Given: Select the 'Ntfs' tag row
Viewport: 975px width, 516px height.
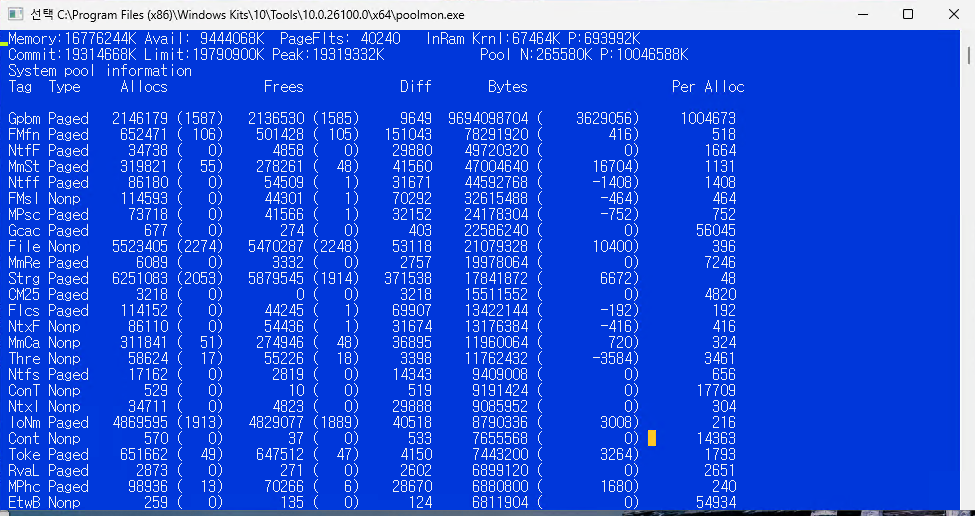Looking at the screenshot, I should click(x=372, y=375).
